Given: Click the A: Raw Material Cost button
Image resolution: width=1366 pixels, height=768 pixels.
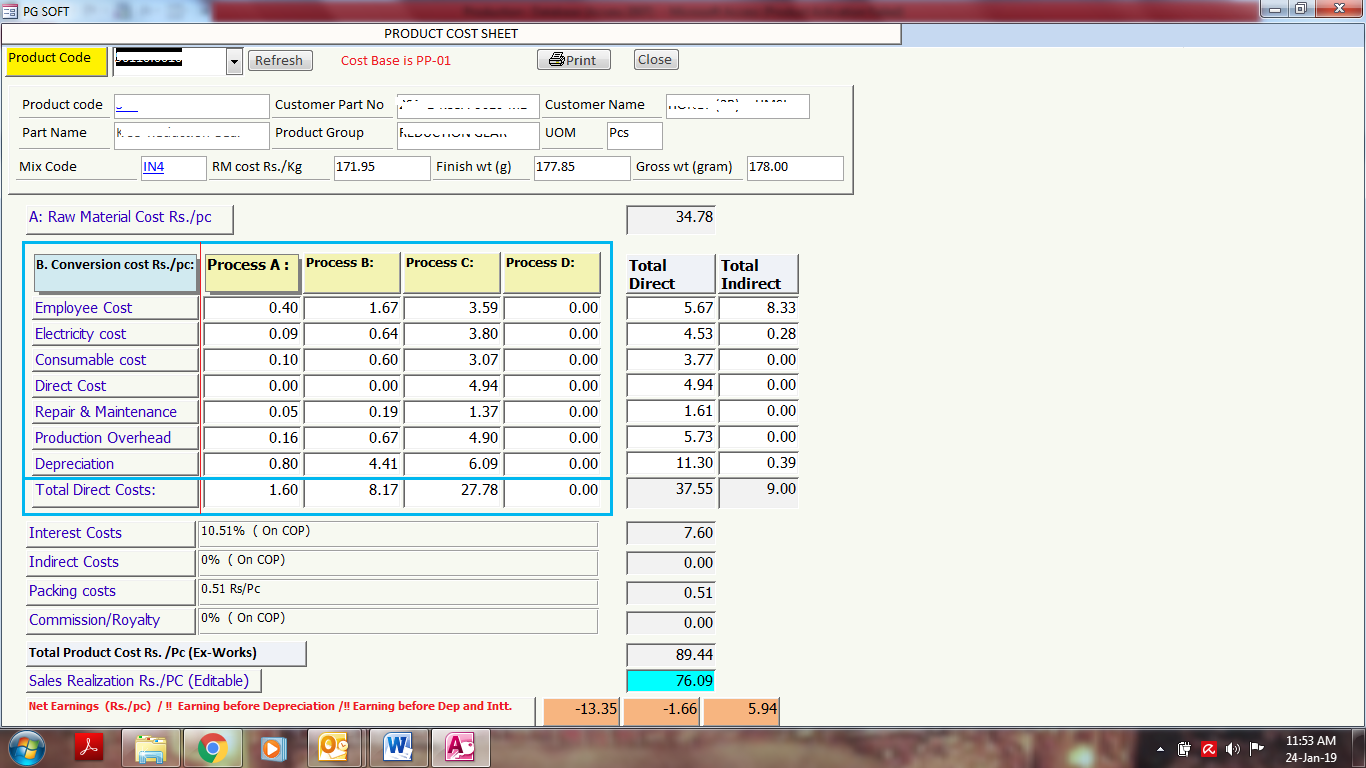Looking at the screenshot, I should point(129,218).
